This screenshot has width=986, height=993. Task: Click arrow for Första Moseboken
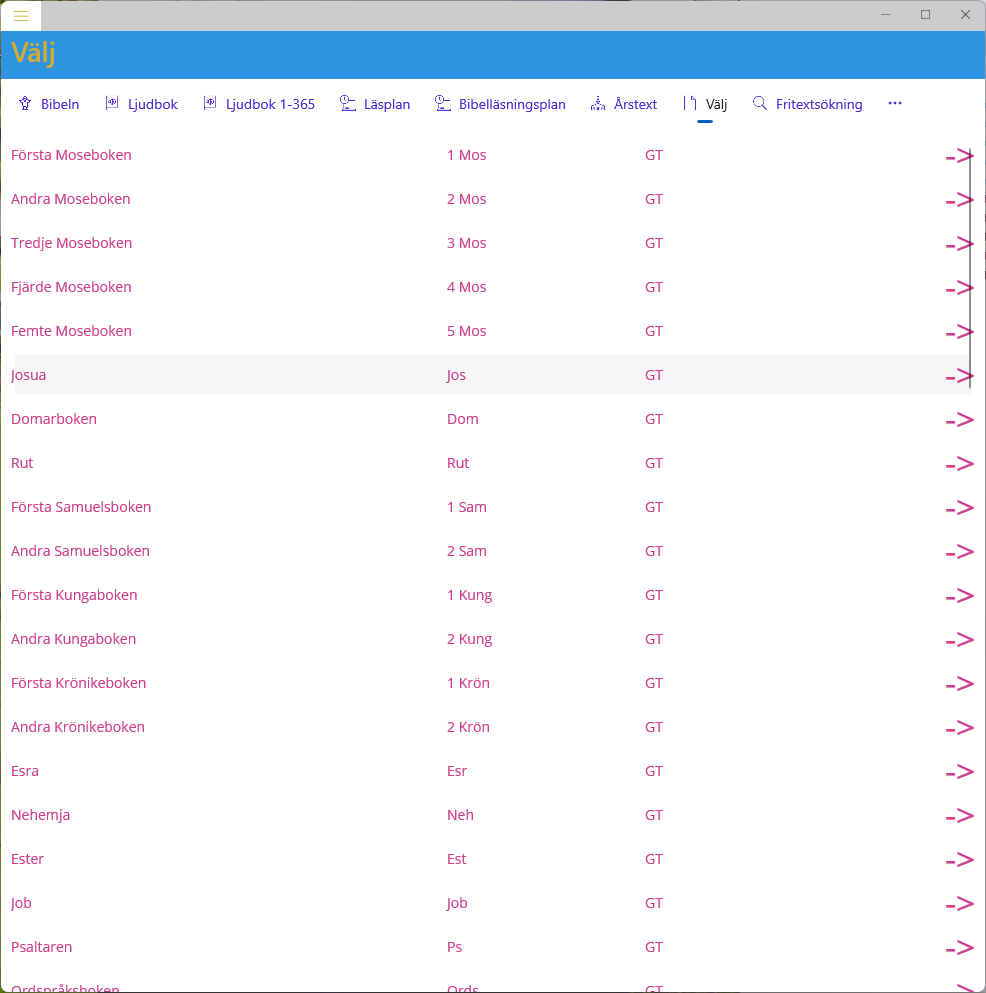(959, 156)
